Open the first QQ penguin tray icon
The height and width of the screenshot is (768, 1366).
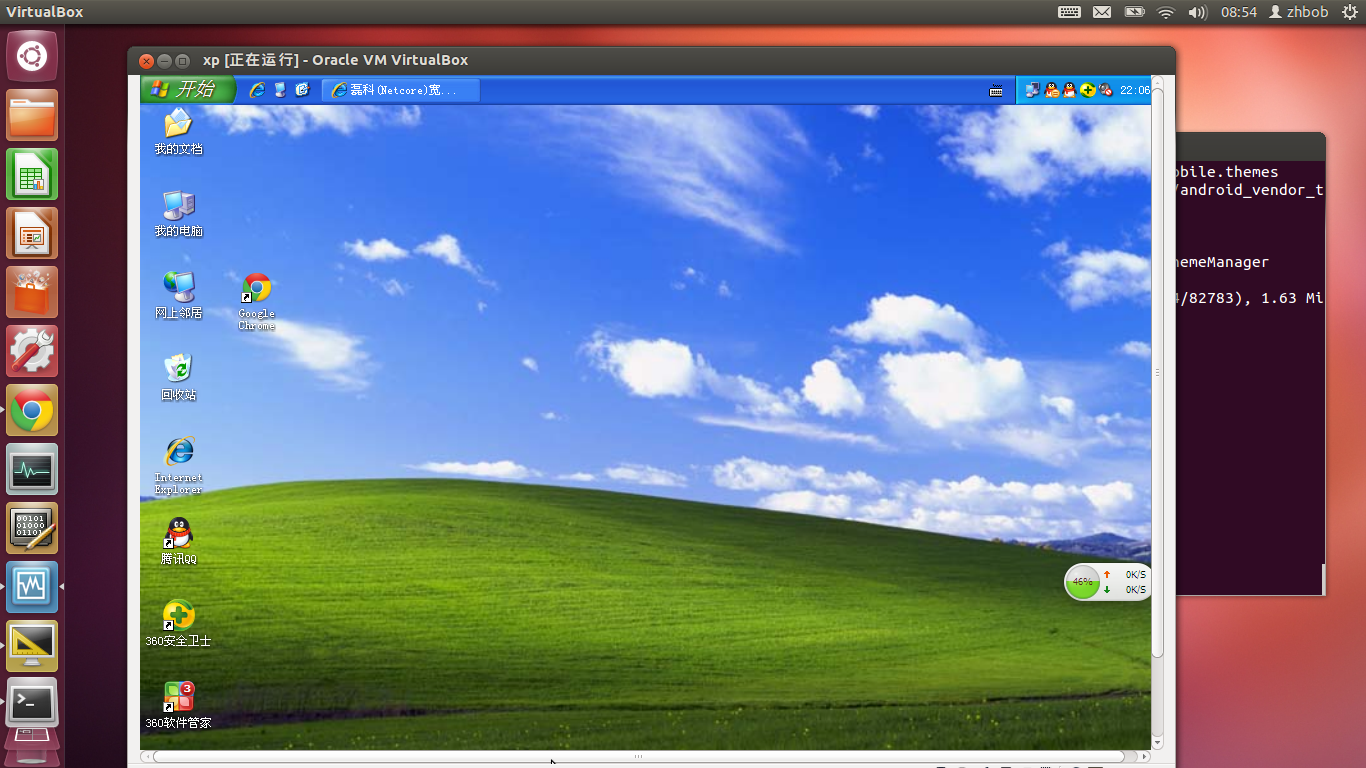pyautogui.click(x=1051, y=90)
